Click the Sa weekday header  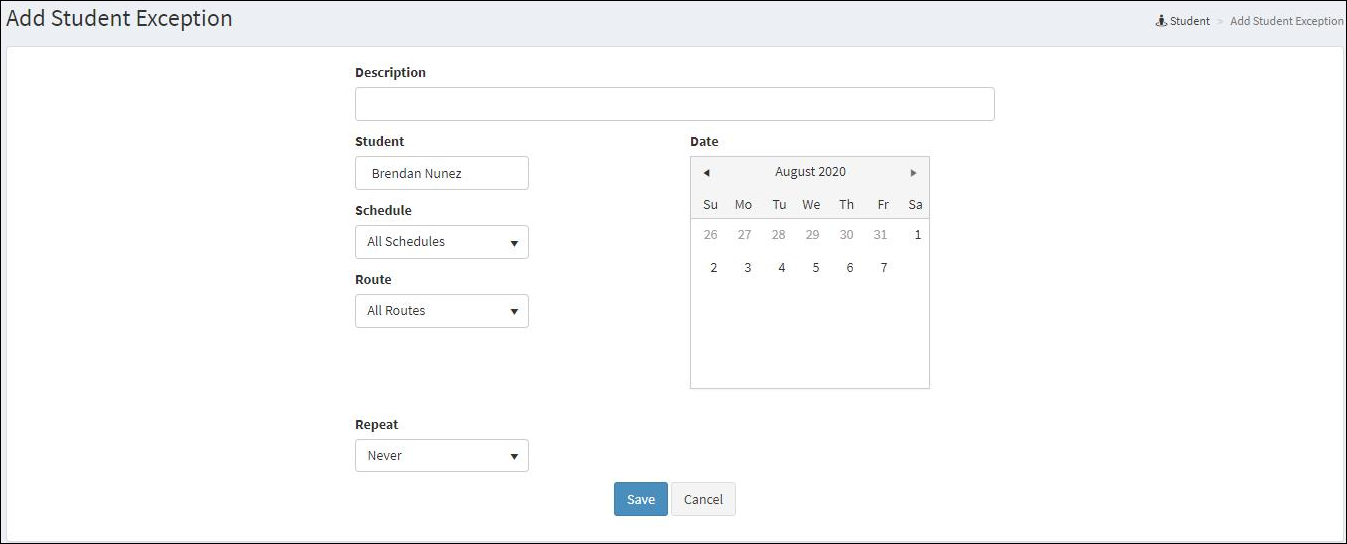915,205
